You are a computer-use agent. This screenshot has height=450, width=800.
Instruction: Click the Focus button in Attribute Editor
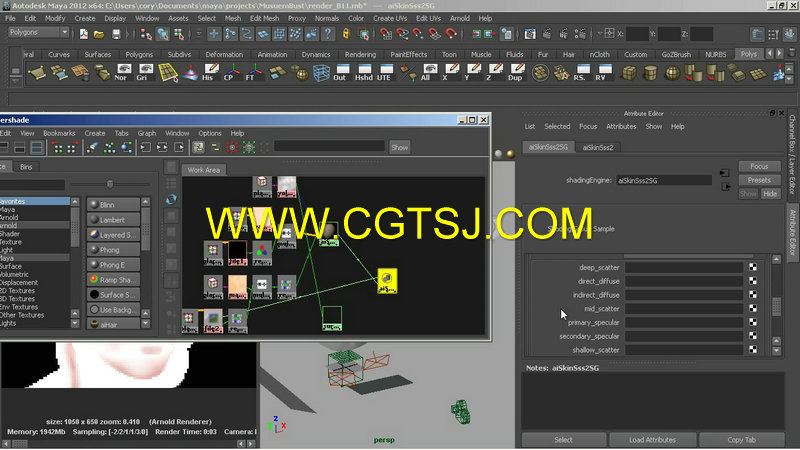point(759,166)
